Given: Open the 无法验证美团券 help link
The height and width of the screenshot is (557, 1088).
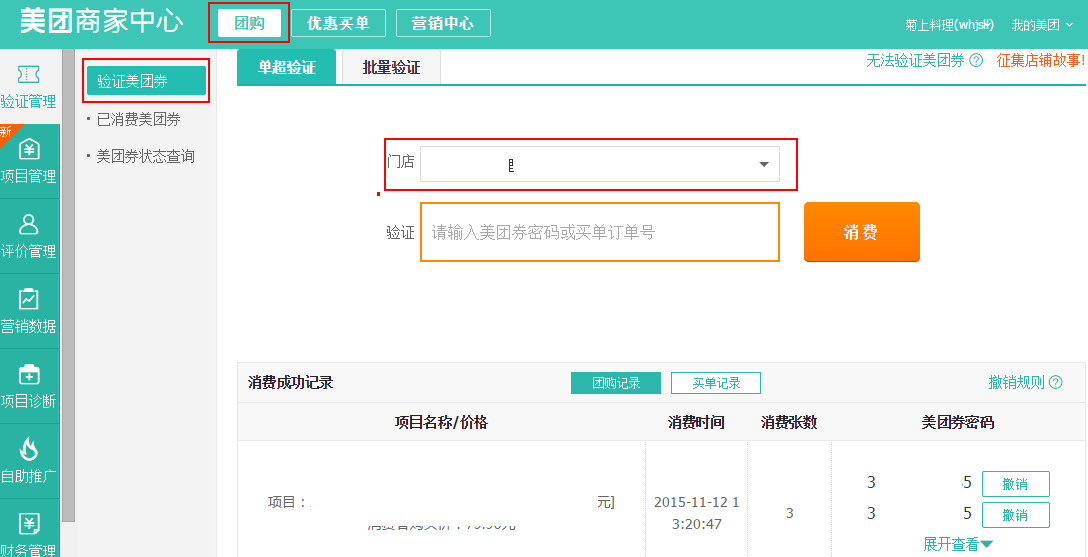Looking at the screenshot, I should (915, 60).
